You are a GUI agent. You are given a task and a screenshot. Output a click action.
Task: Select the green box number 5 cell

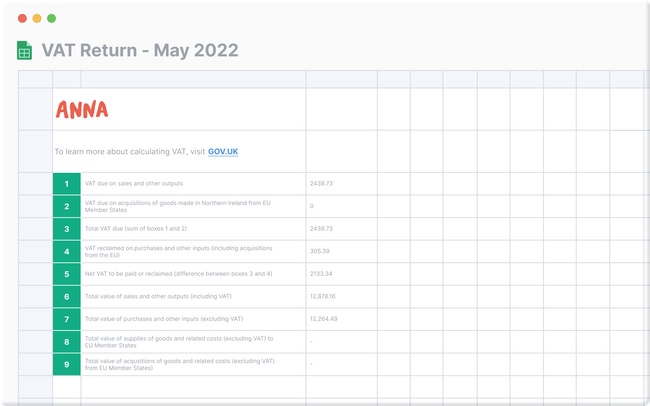tap(66, 274)
